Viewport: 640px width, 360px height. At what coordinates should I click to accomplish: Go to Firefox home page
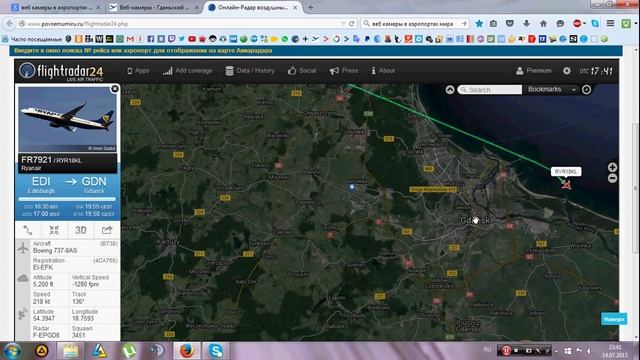click(x=543, y=24)
